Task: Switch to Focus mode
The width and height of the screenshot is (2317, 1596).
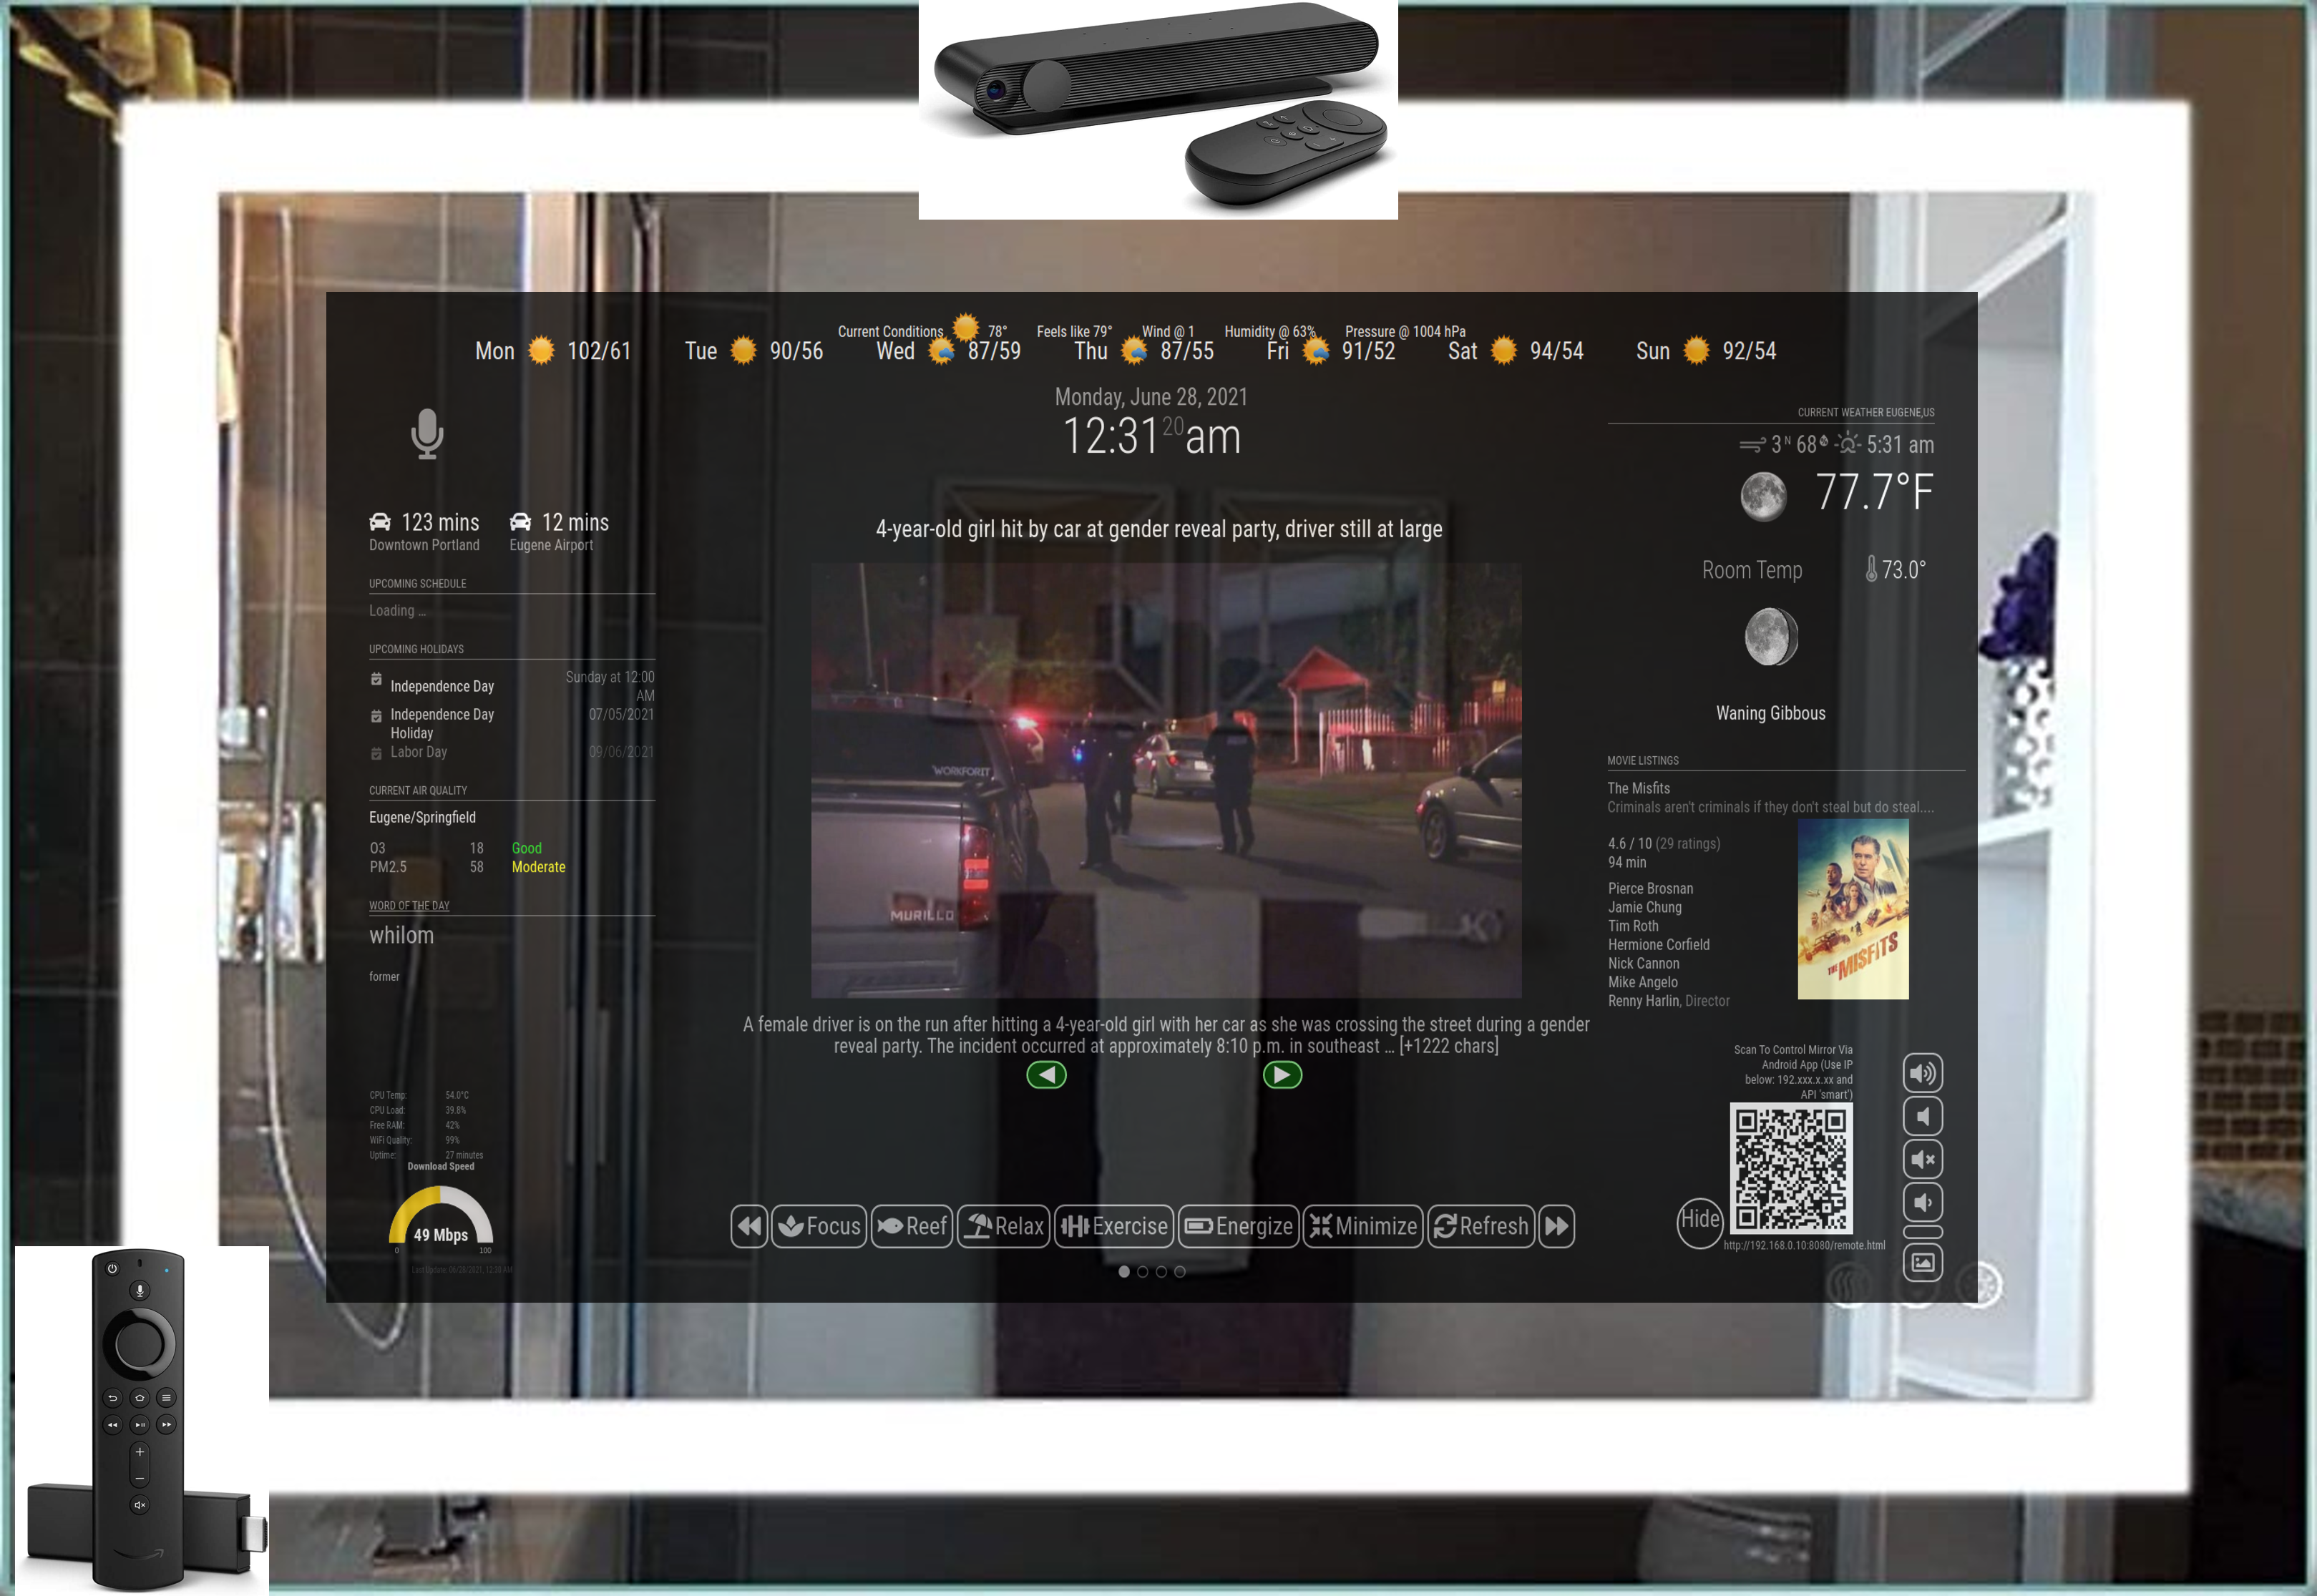Action: [x=819, y=1227]
